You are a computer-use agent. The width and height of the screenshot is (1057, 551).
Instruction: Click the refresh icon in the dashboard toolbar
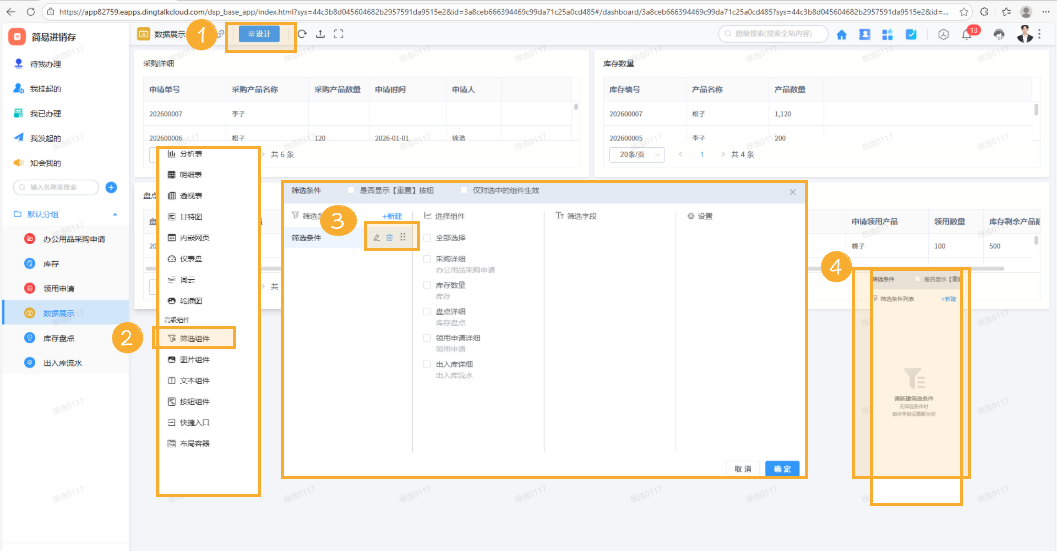(x=302, y=34)
